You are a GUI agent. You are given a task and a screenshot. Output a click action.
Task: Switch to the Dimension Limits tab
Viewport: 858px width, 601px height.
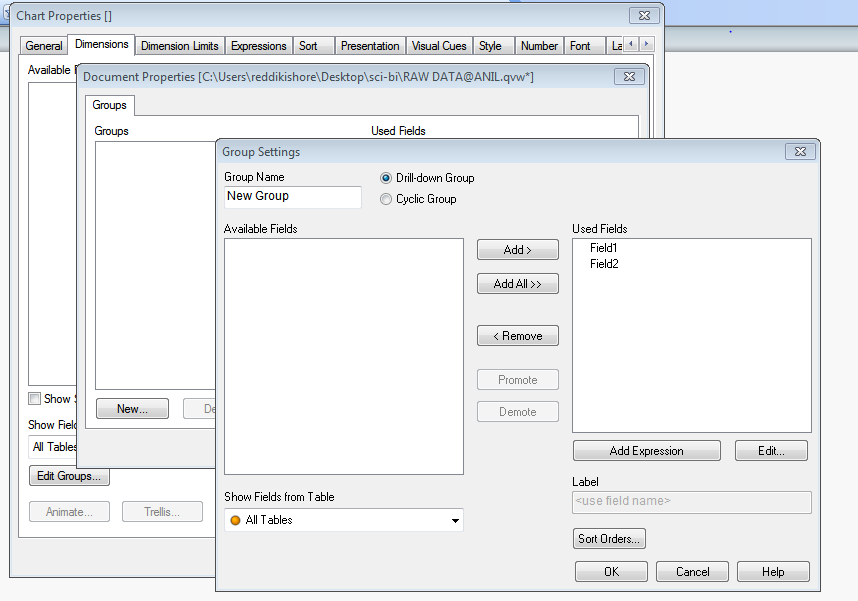[179, 46]
